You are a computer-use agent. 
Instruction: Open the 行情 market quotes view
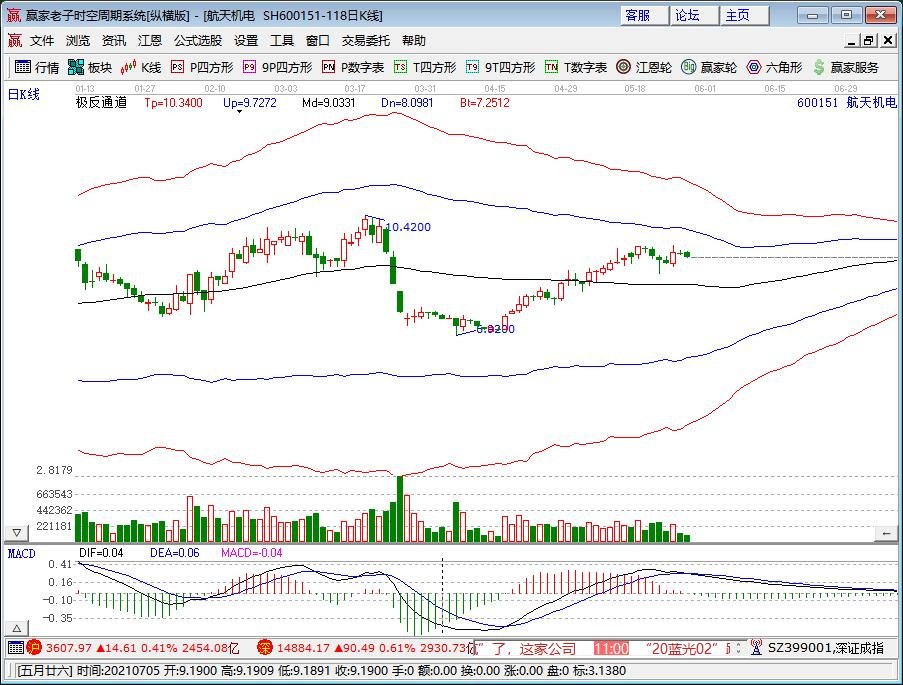point(37,67)
